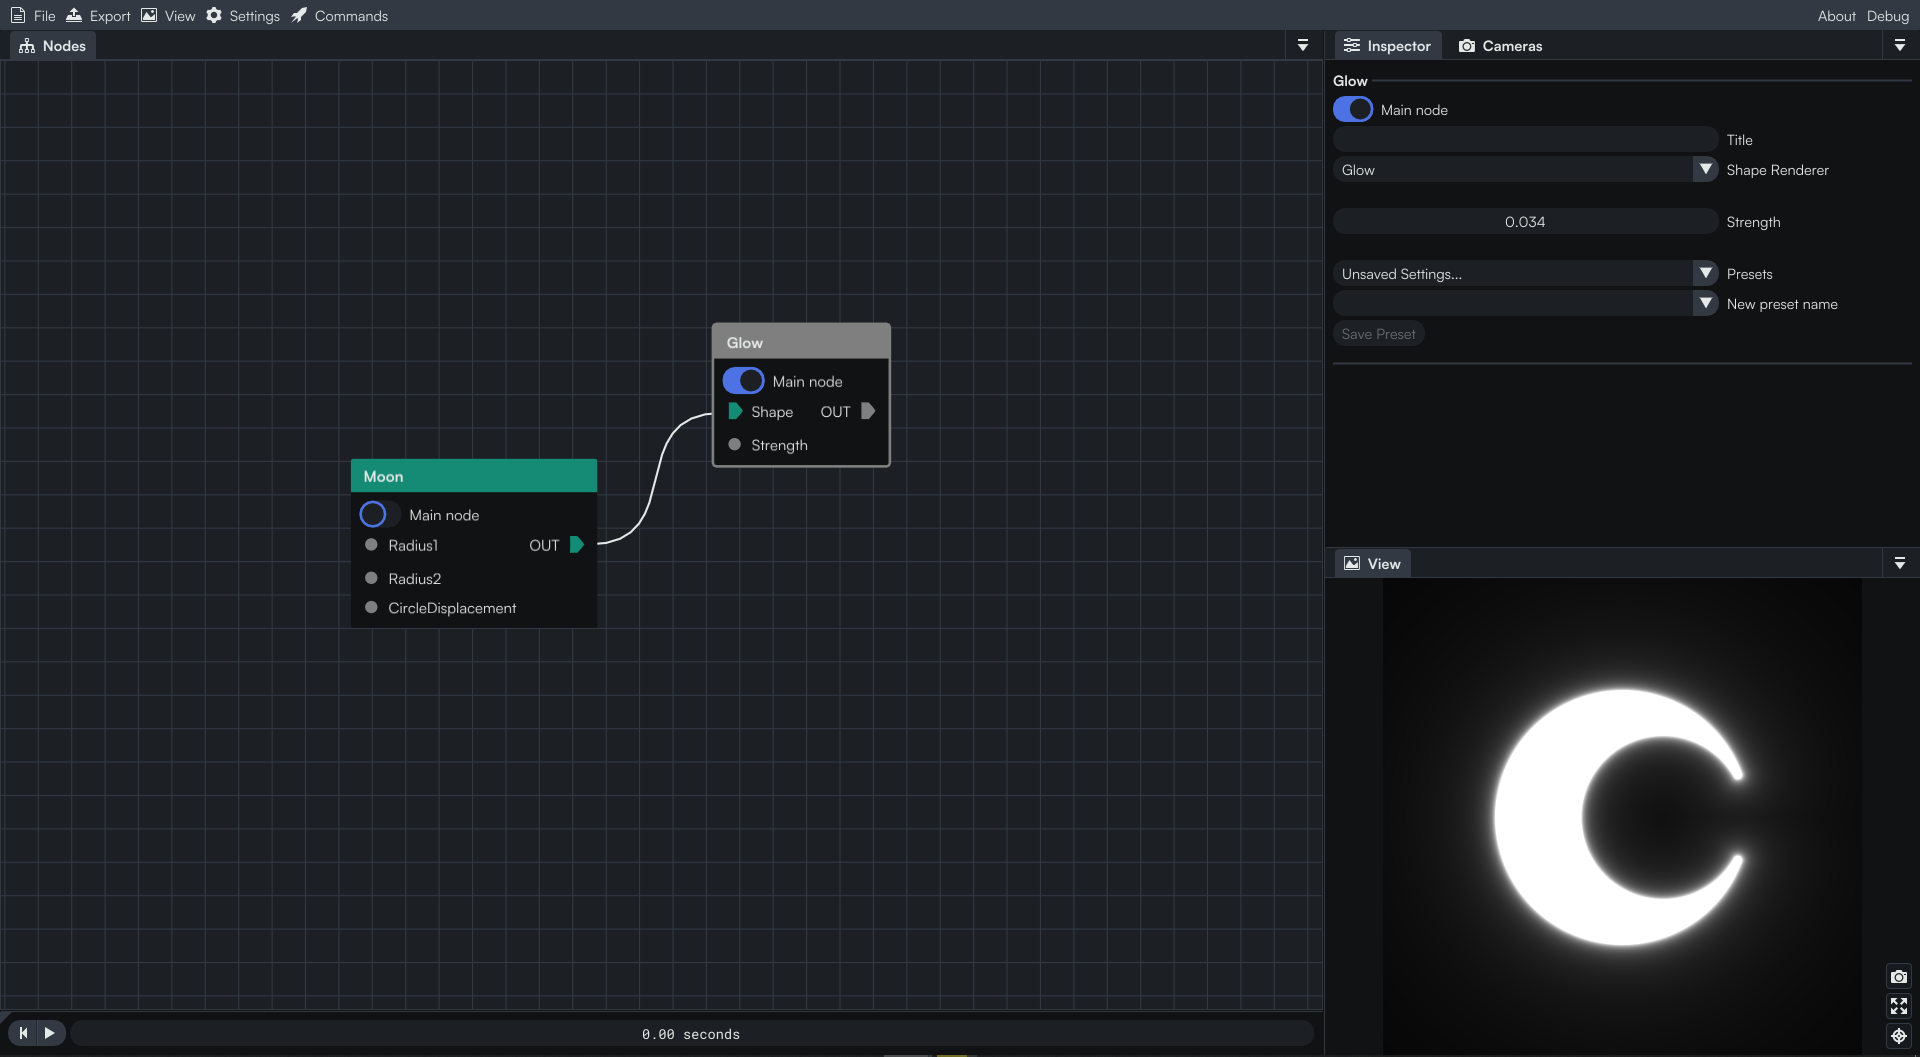This screenshot has width=1920, height=1057.
Task: Open the Presets dropdown
Action: pos(1525,274)
